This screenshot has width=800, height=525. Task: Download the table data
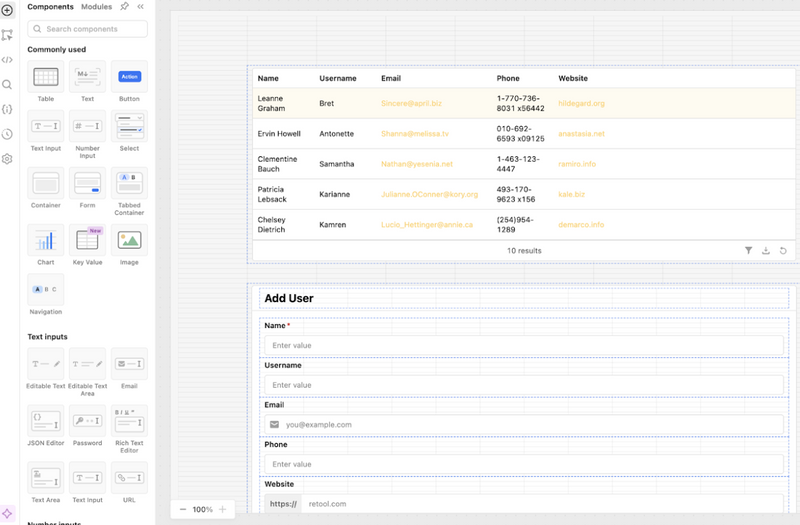[x=766, y=251]
